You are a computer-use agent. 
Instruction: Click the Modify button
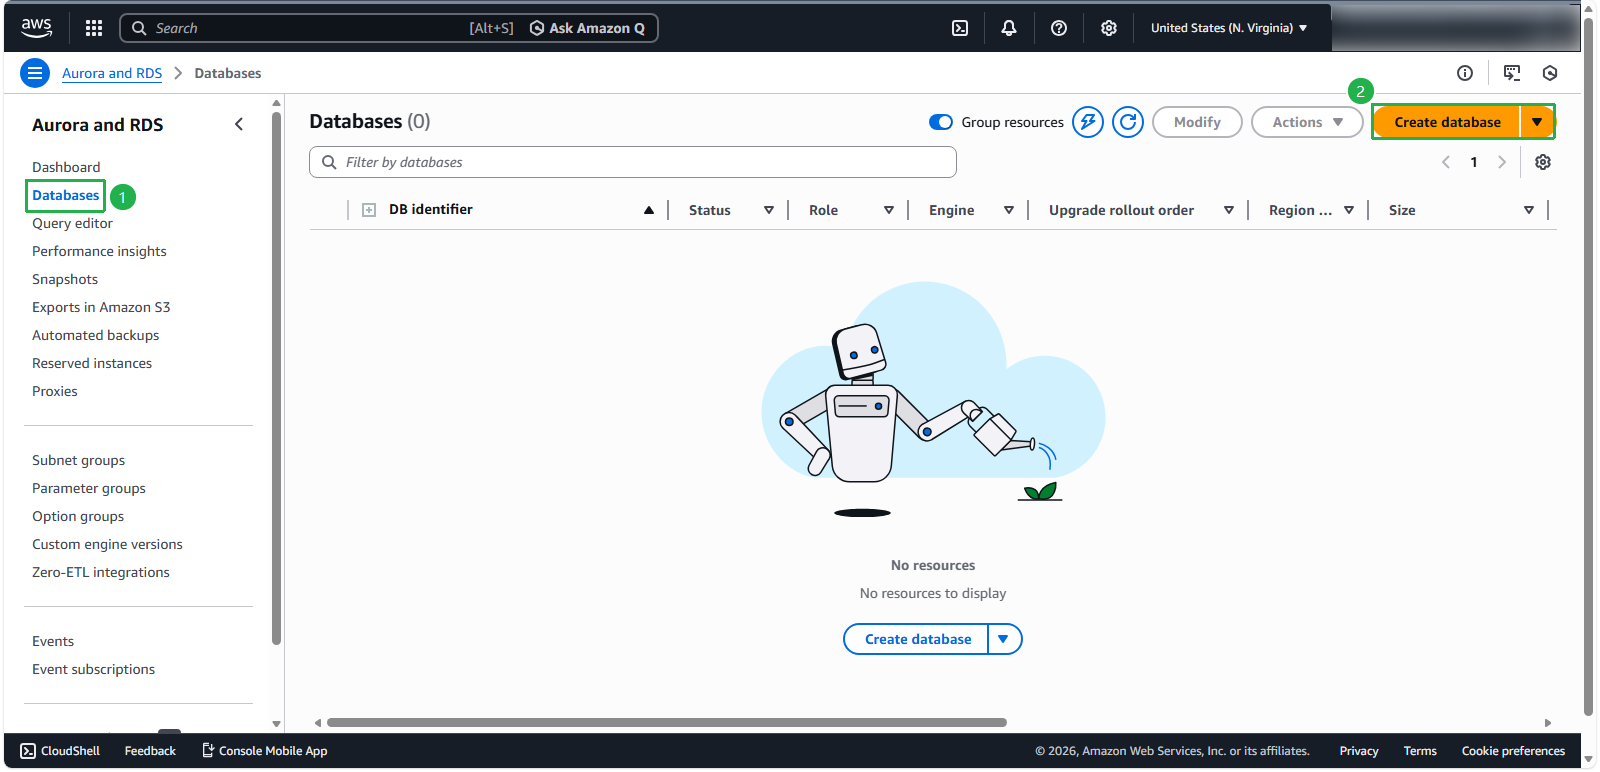point(1197,122)
